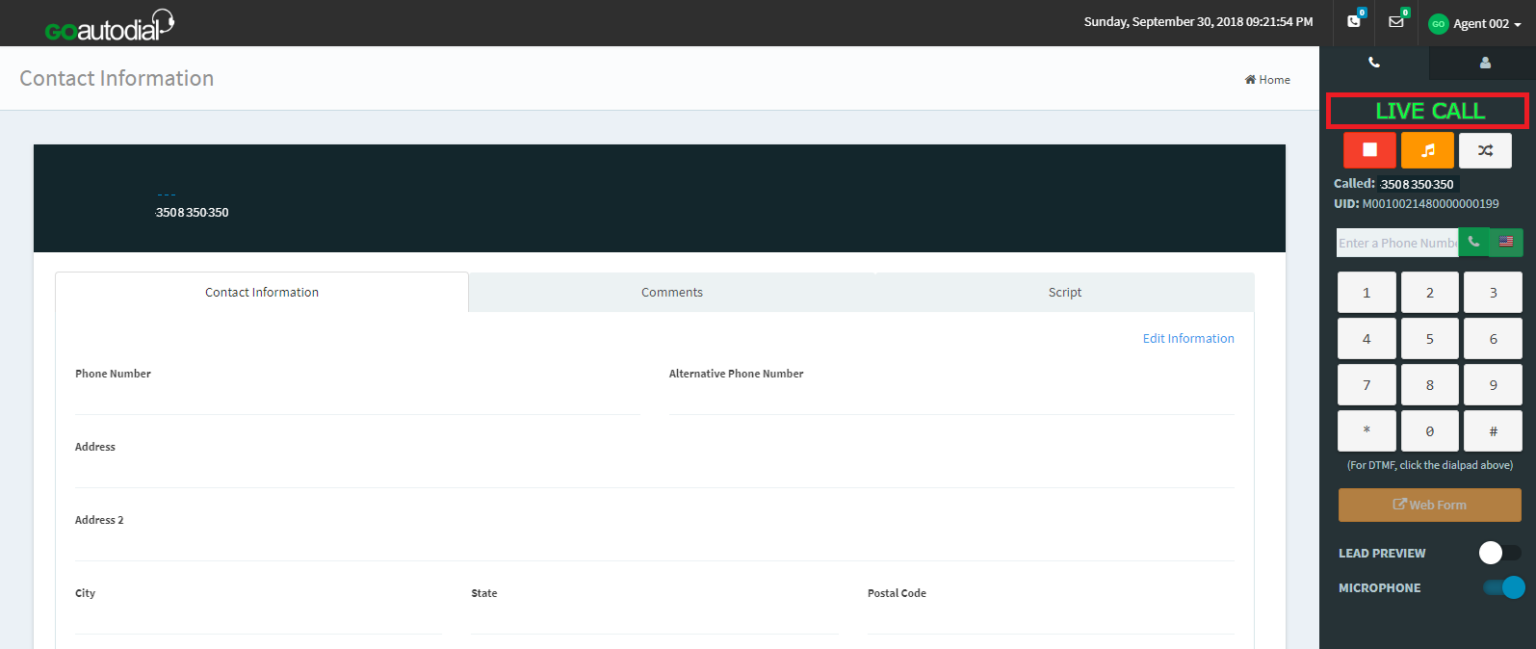
Task: Select the phone panel tab icon
Action: click(x=1373, y=62)
